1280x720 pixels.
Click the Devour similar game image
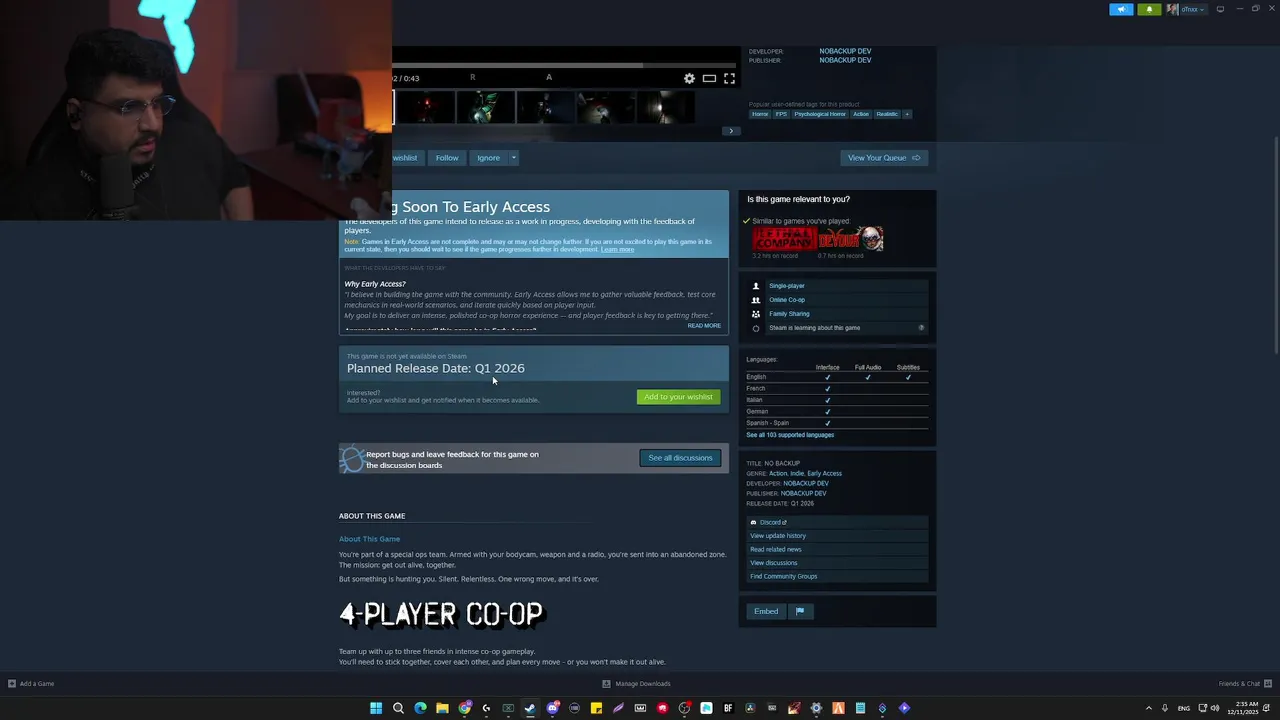[851, 239]
